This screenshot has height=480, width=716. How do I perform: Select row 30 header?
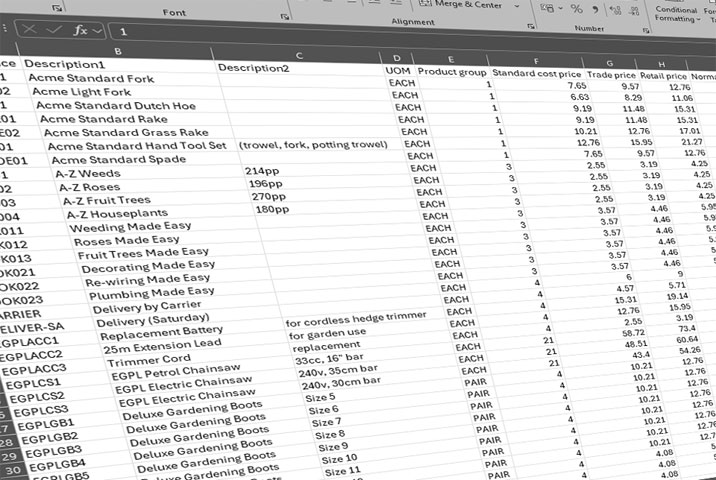pyautogui.click(x=13, y=470)
